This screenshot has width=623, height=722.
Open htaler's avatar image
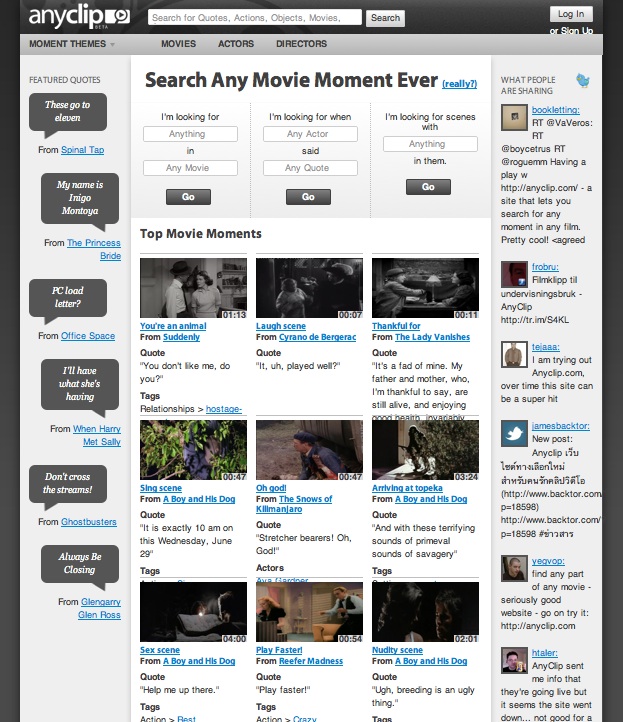514,660
